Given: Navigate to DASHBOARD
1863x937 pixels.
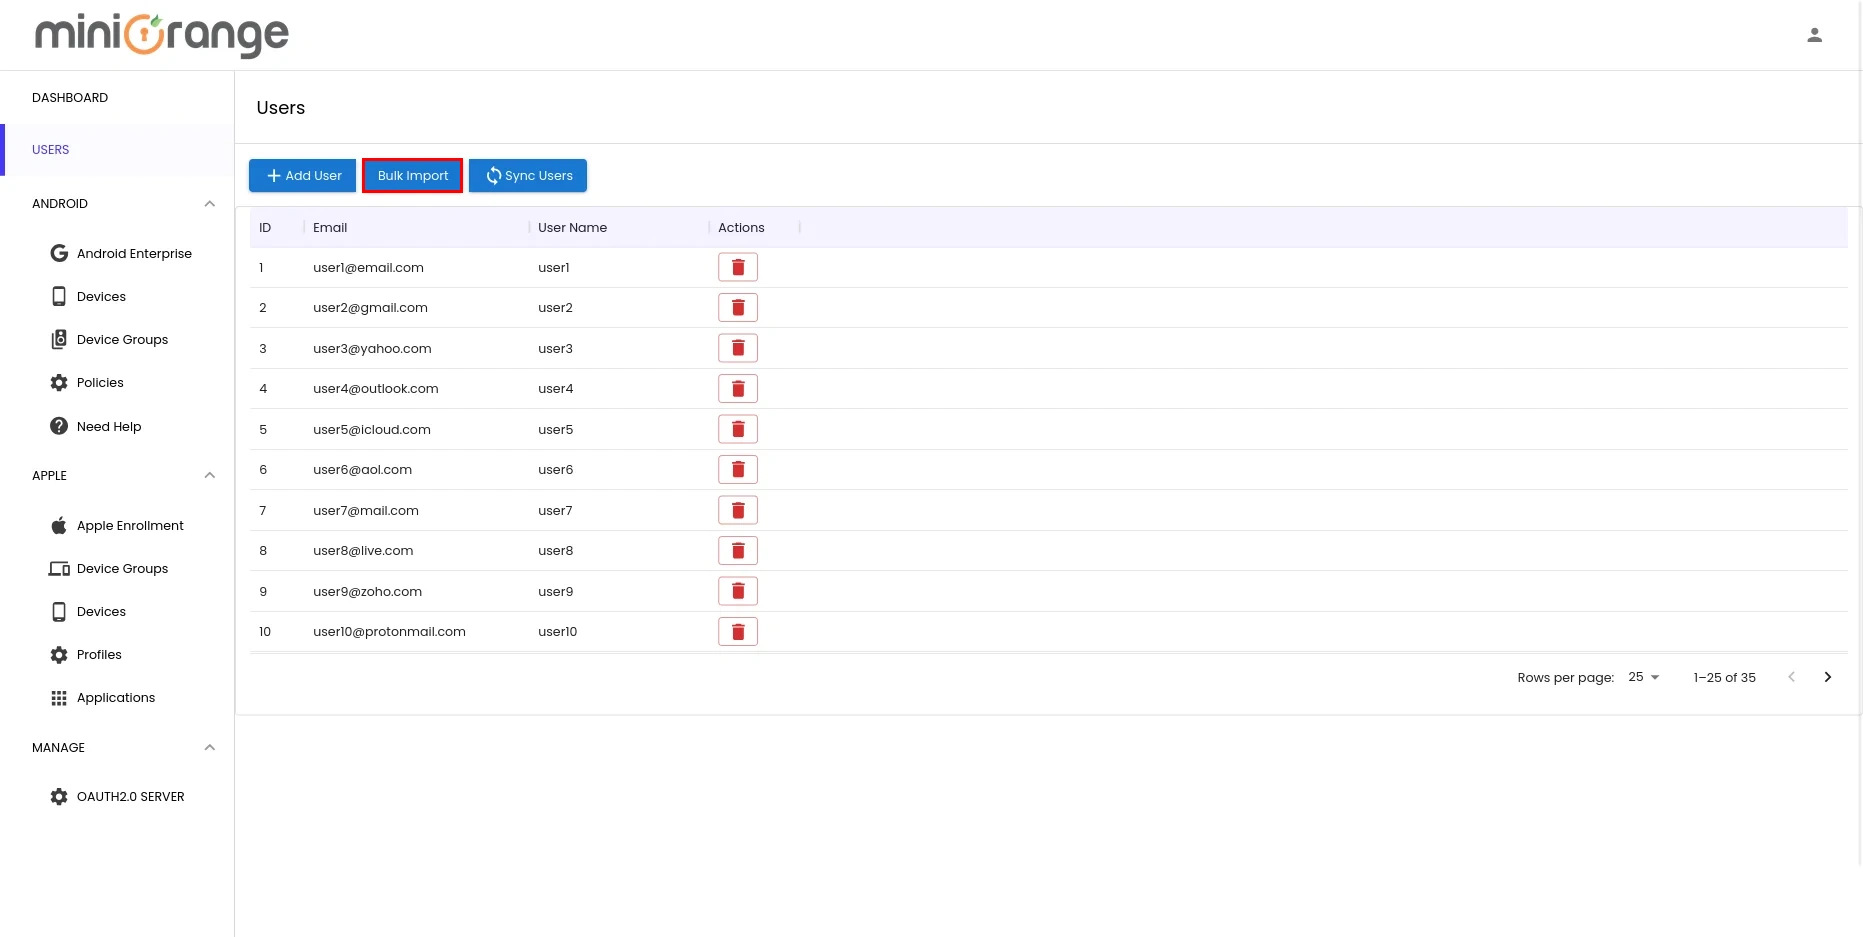Looking at the screenshot, I should (x=70, y=97).
